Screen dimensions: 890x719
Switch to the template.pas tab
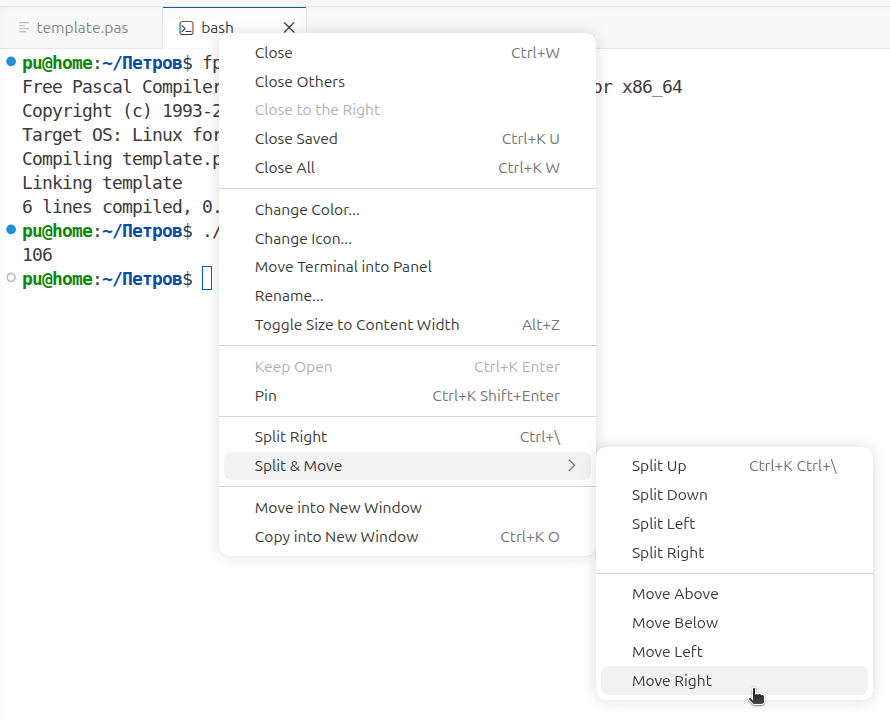coord(82,28)
